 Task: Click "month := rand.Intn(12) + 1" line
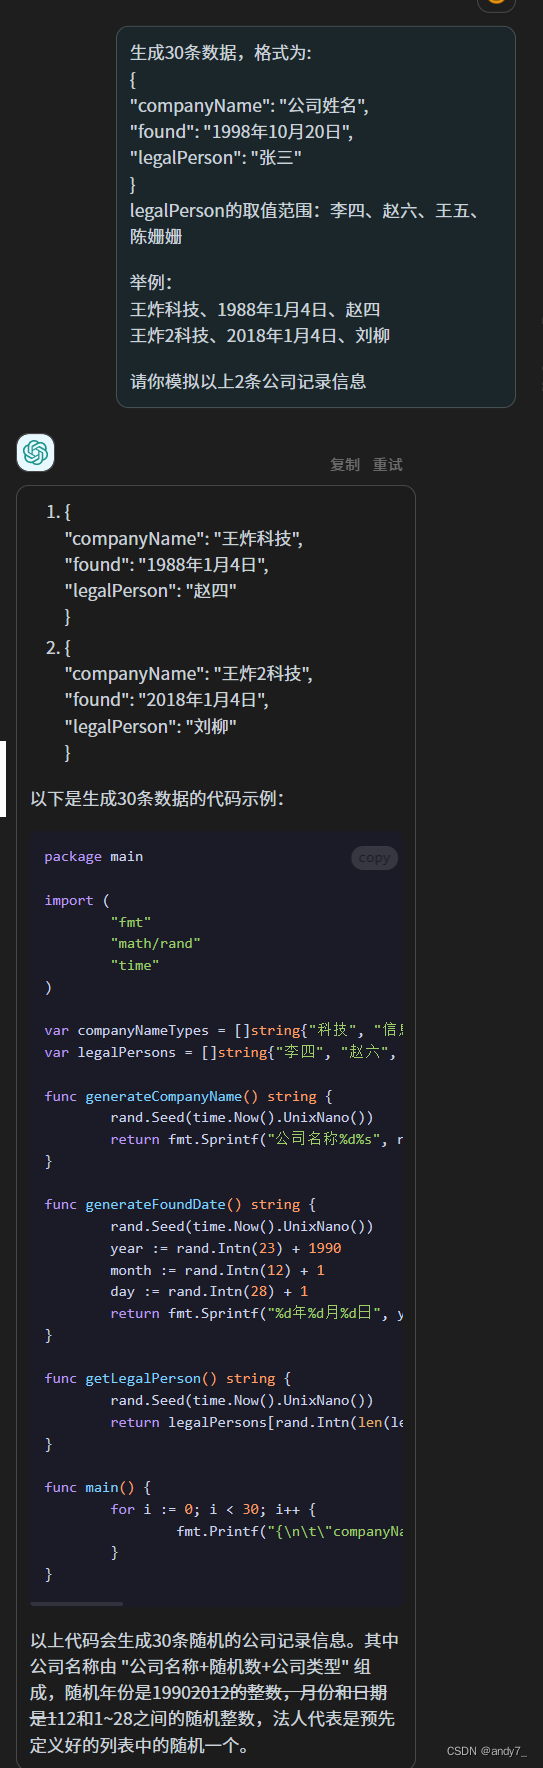[218, 1271]
